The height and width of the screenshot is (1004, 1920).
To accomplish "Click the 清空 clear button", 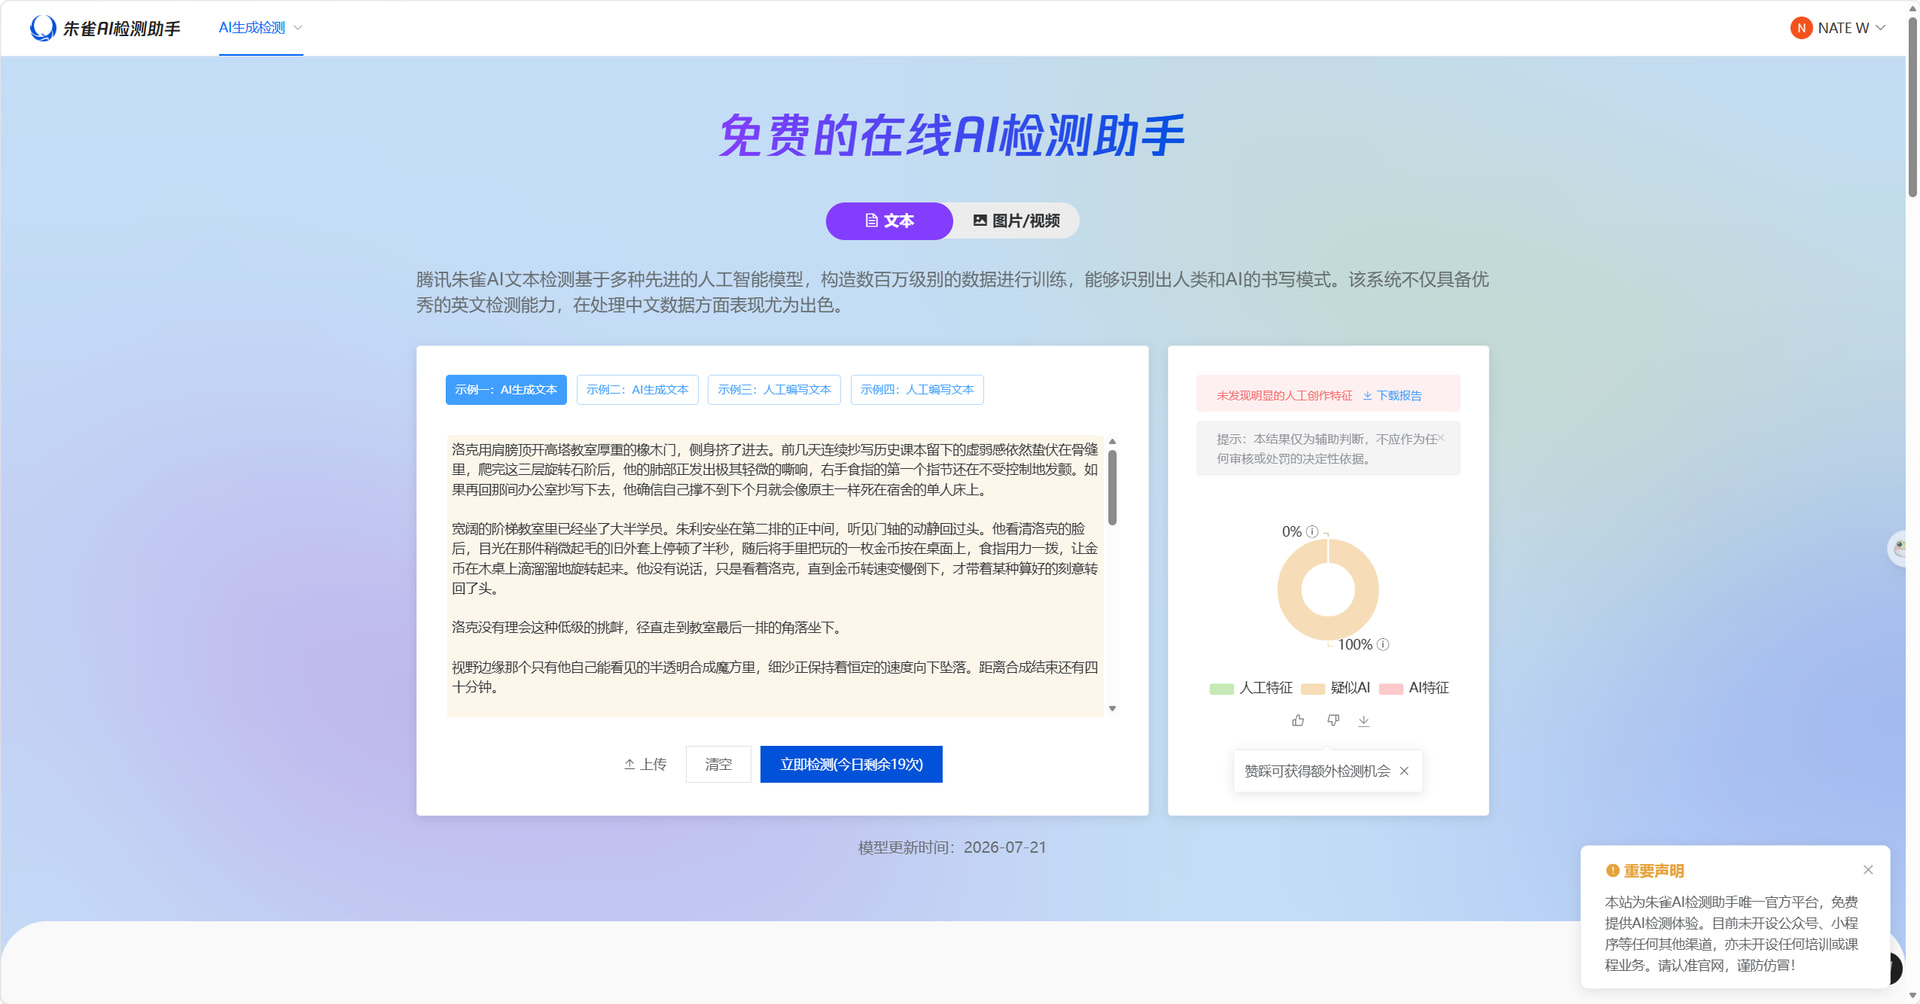I will [x=718, y=764].
